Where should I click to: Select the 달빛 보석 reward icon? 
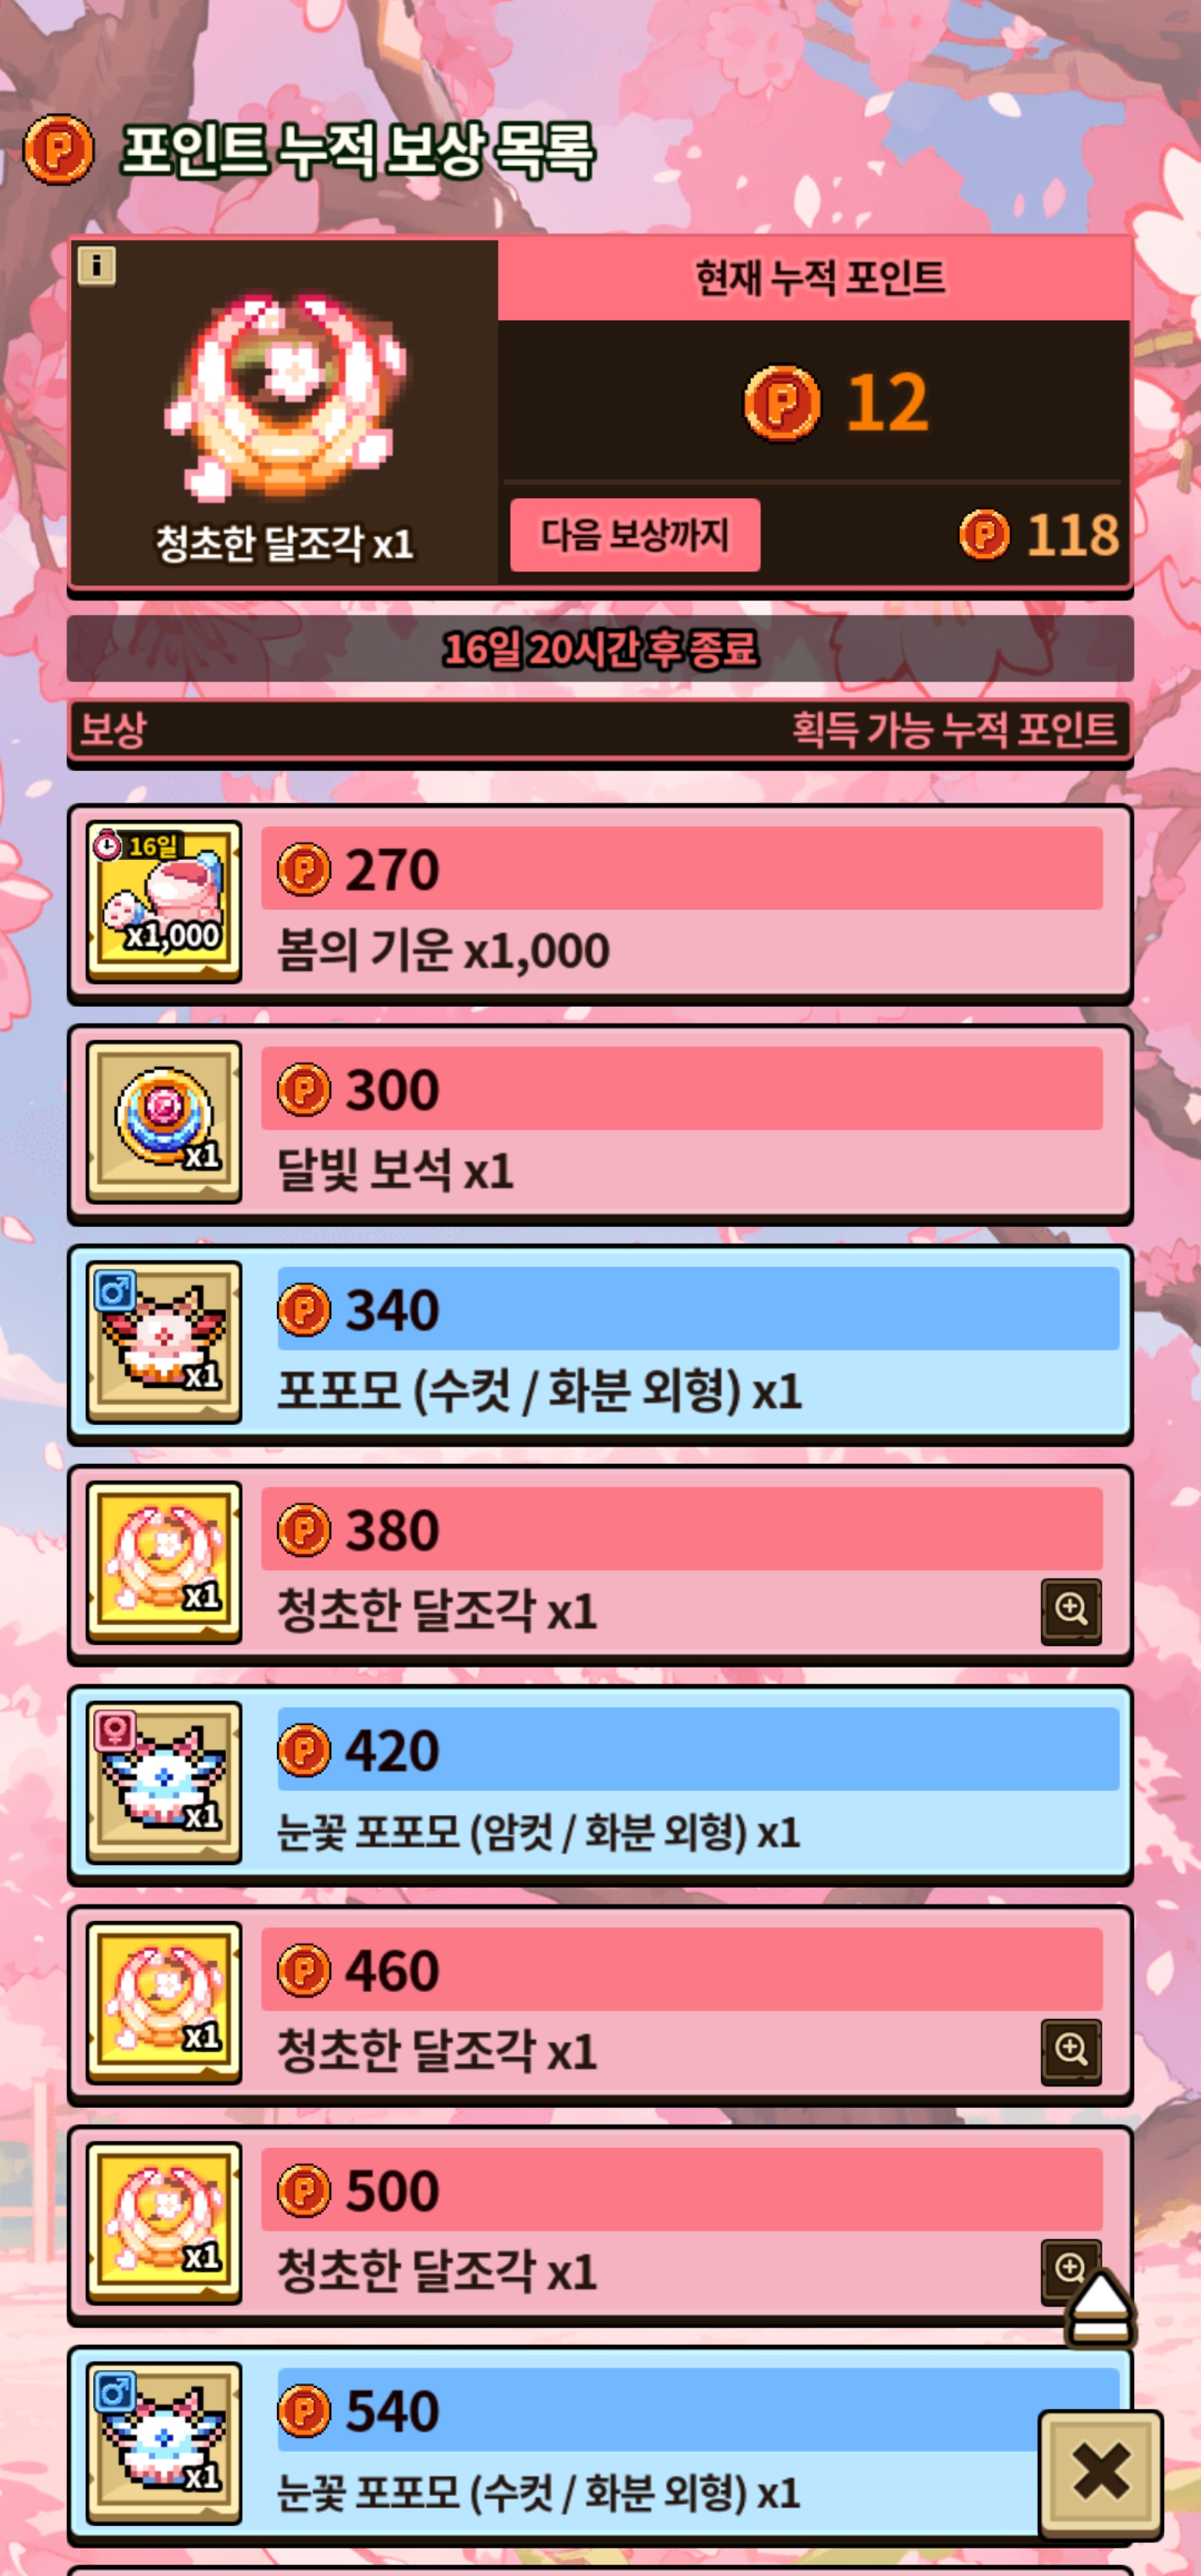click(x=164, y=1122)
